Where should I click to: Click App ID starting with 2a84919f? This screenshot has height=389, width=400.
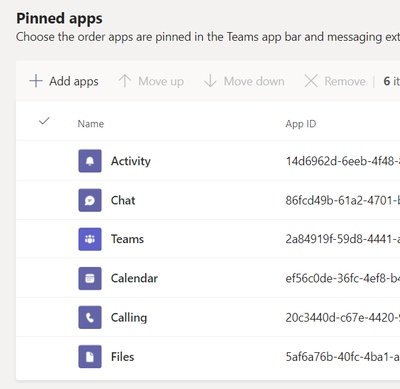pyautogui.click(x=343, y=239)
